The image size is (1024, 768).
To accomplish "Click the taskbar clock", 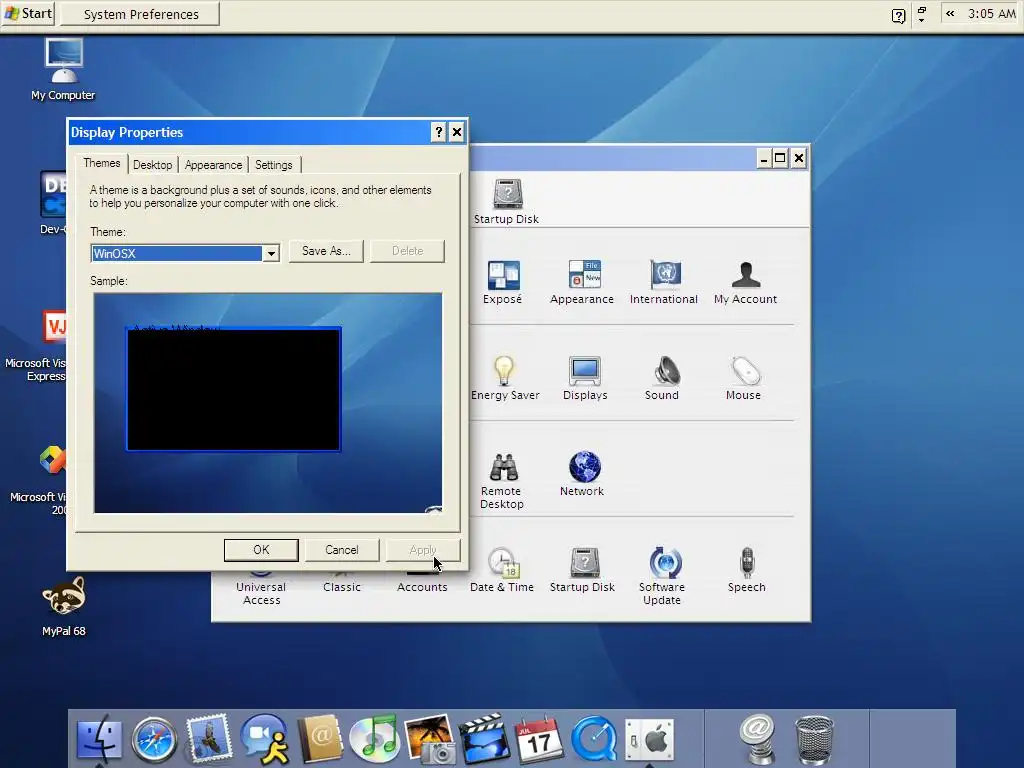I will (x=991, y=14).
